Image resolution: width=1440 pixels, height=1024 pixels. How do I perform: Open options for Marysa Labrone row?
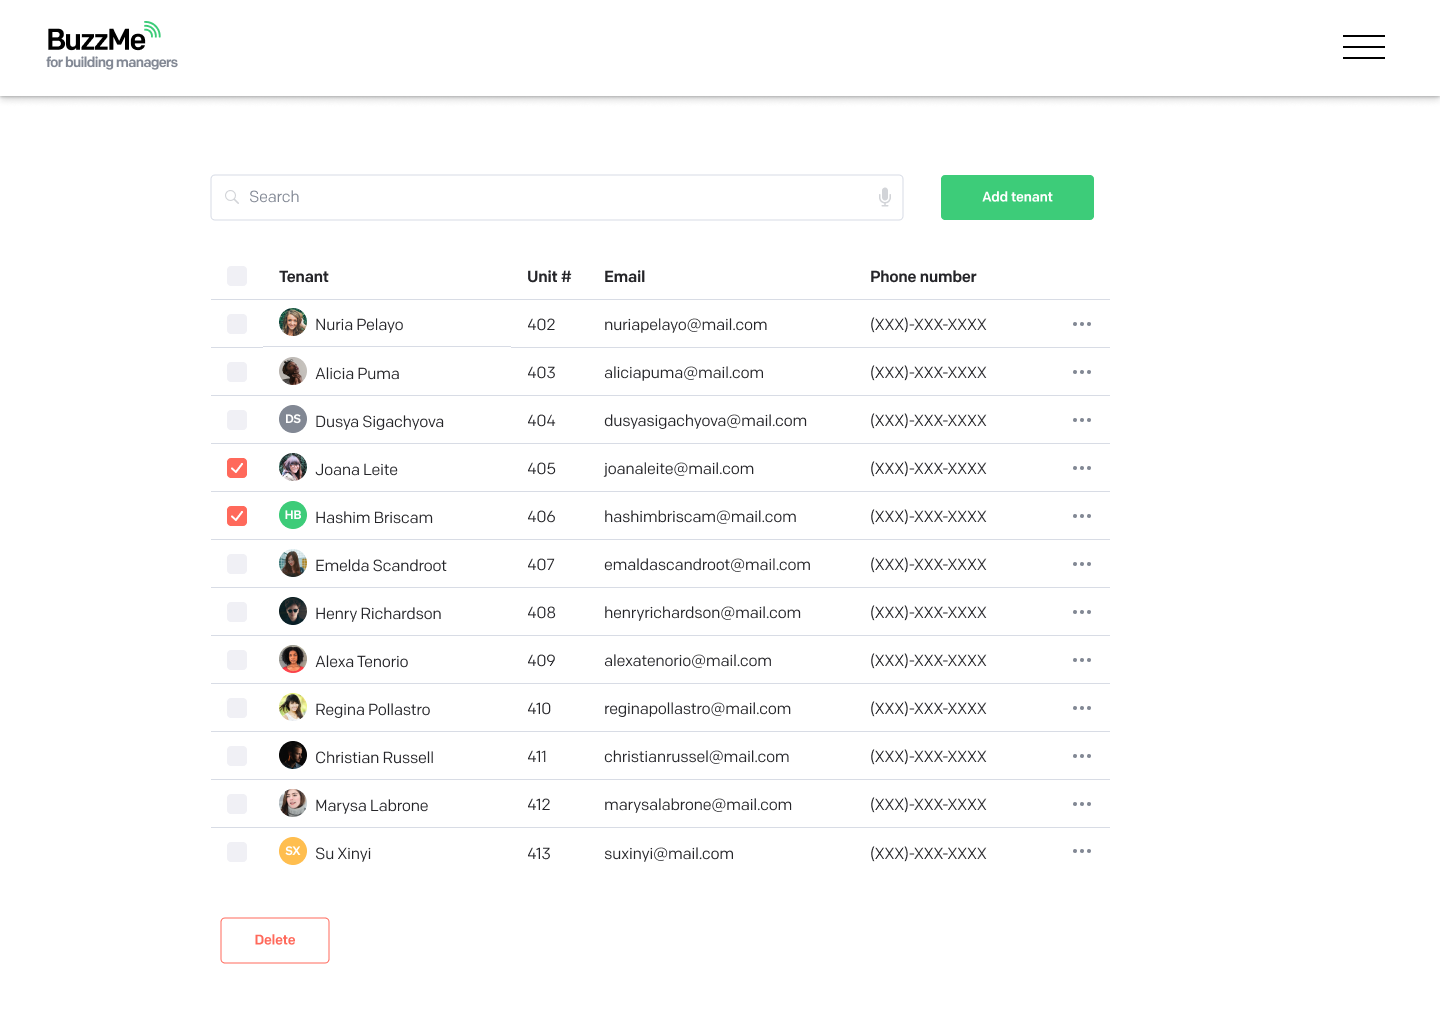point(1082,804)
